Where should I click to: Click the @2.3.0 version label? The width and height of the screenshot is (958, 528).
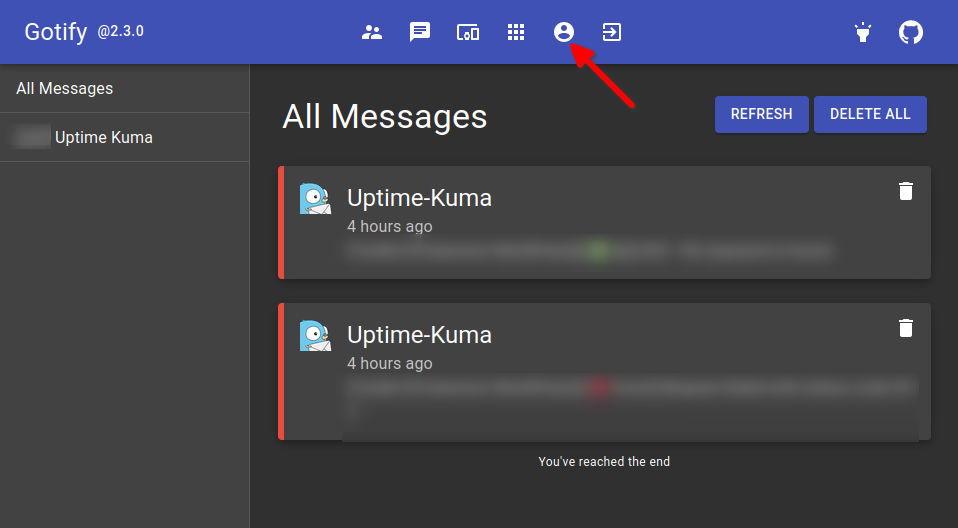(120, 31)
